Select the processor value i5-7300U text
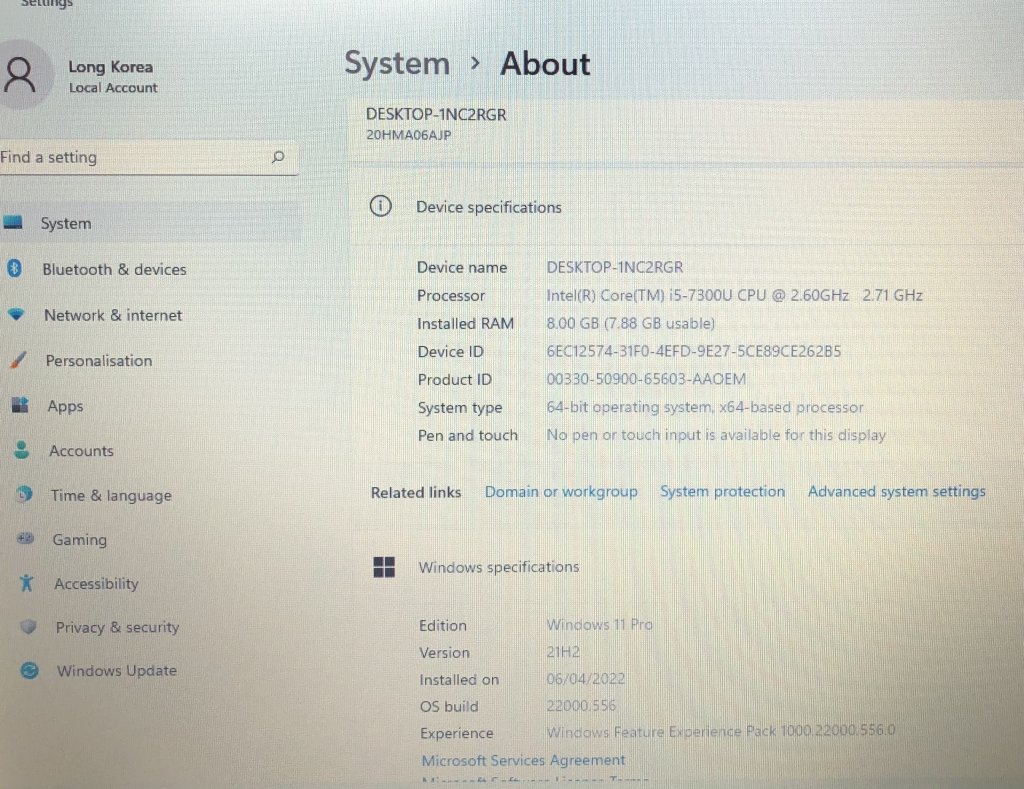 [x=734, y=295]
